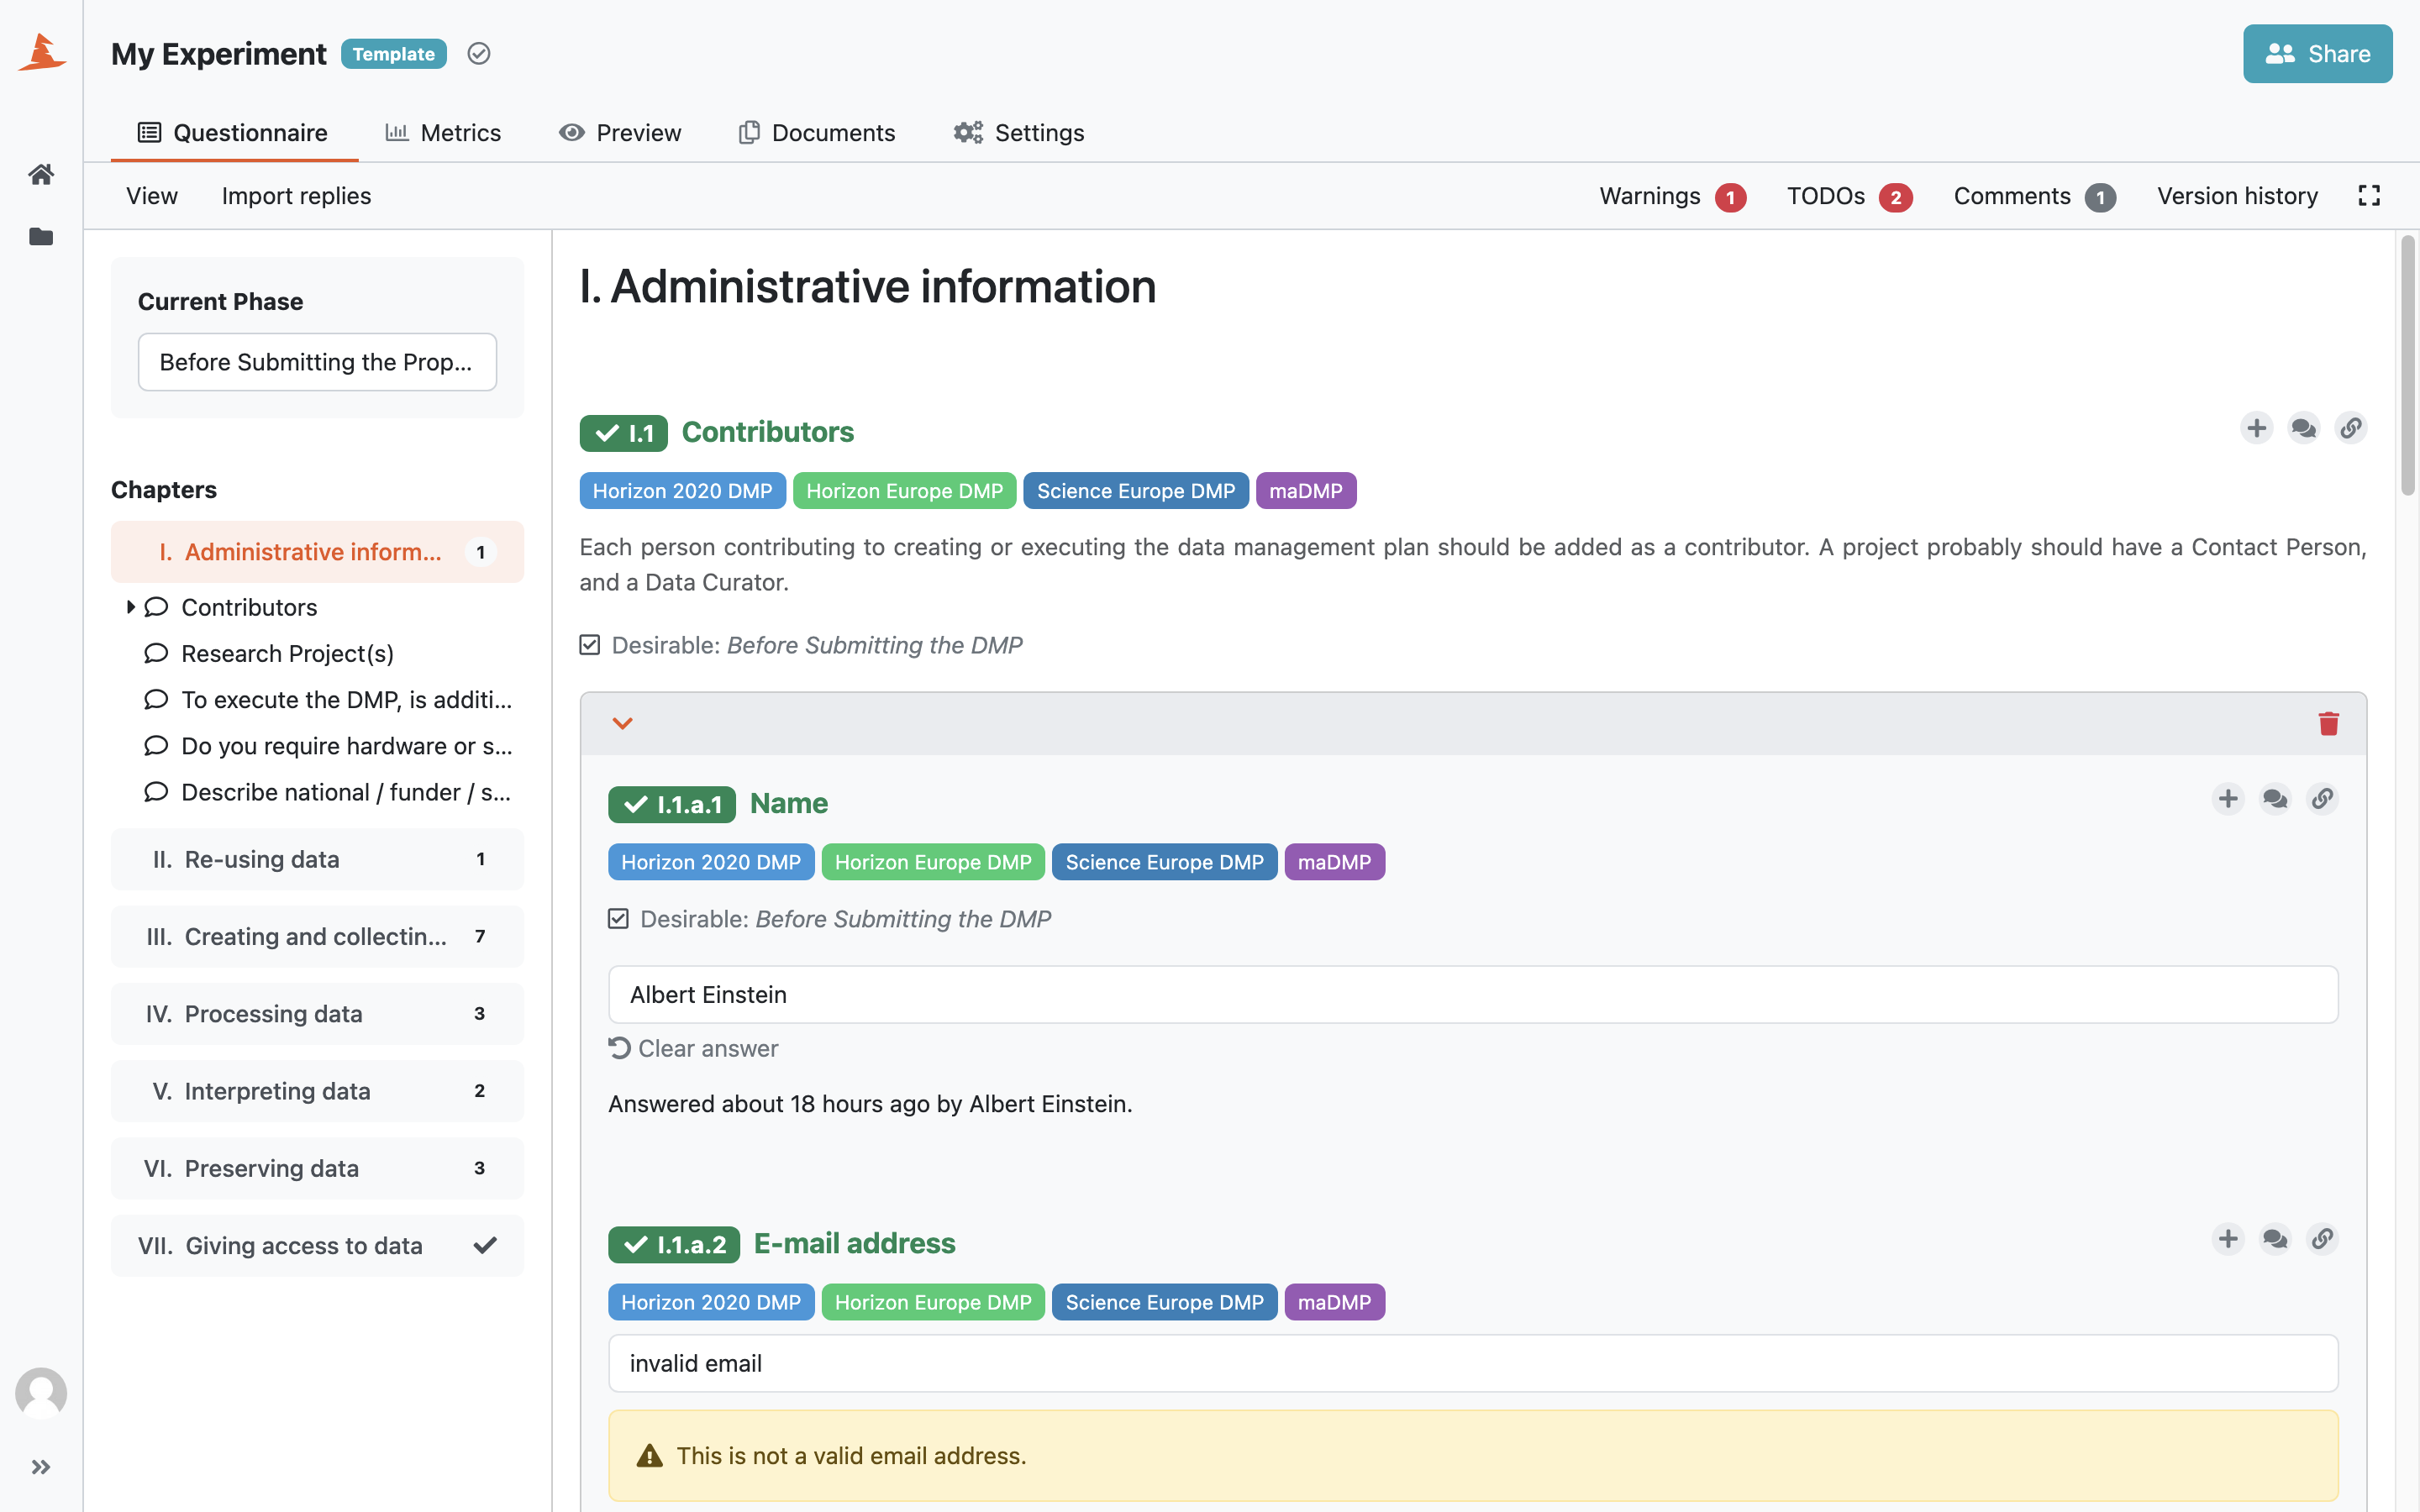Open the Current Phase dropdown
Screen dimensions: 2420x1512
click(x=317, y=362)
